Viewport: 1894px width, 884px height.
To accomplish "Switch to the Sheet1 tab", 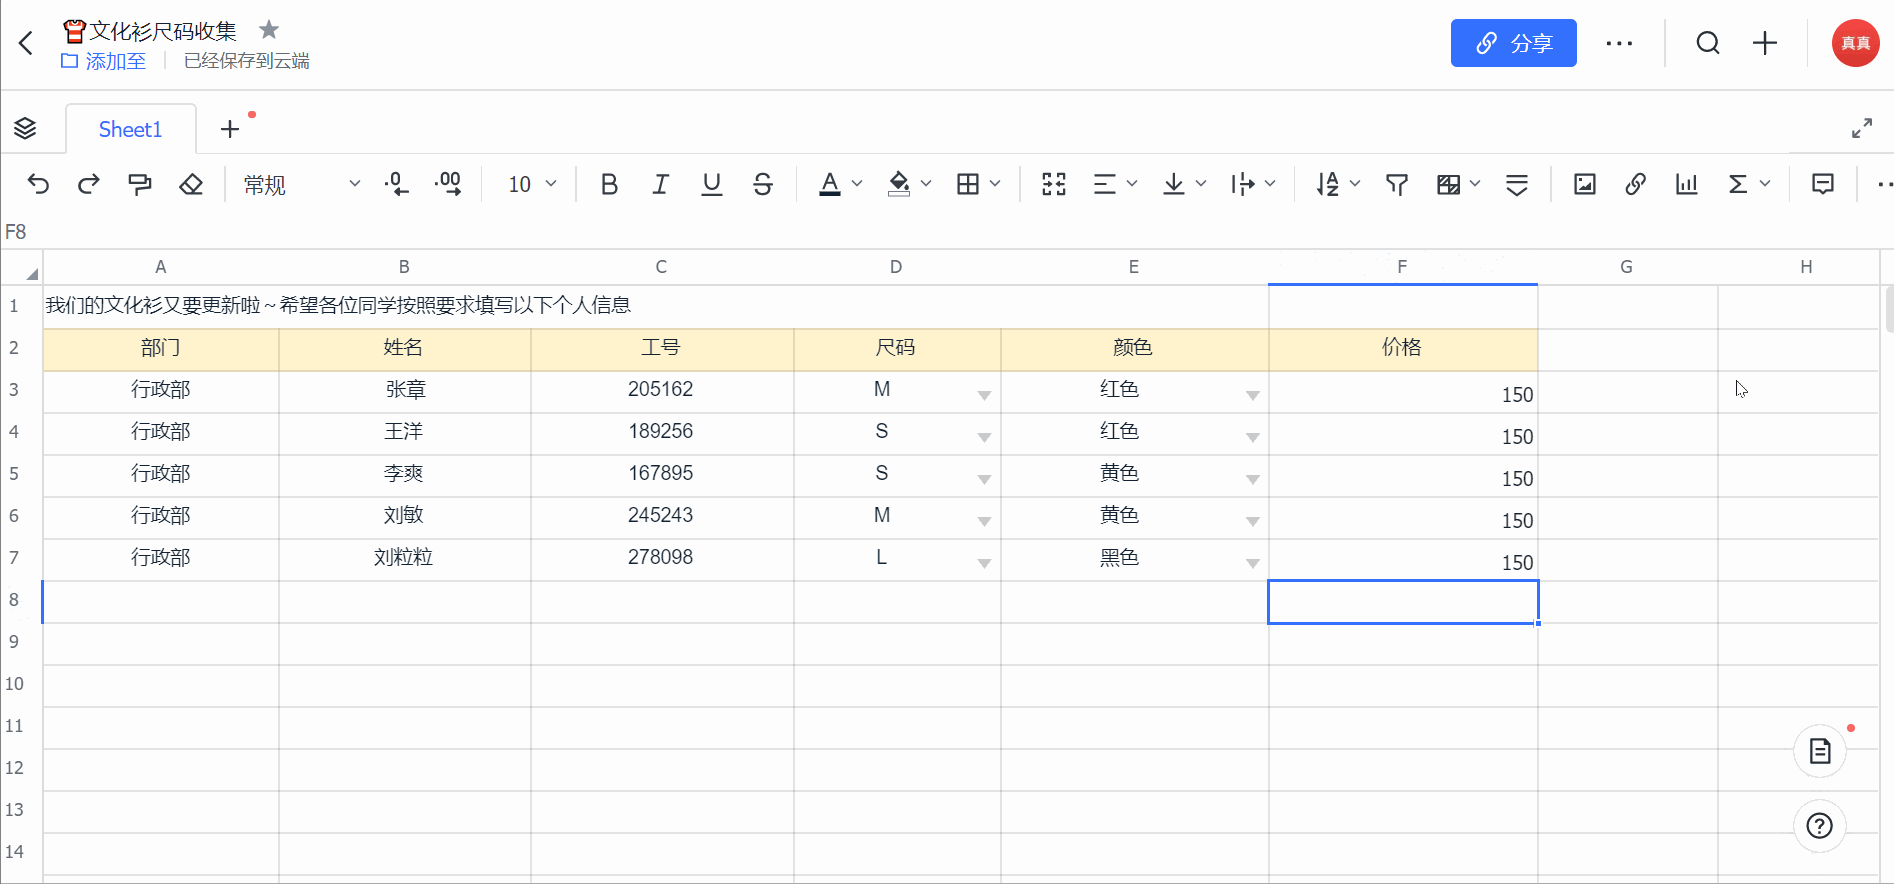I will coord(130,129).
